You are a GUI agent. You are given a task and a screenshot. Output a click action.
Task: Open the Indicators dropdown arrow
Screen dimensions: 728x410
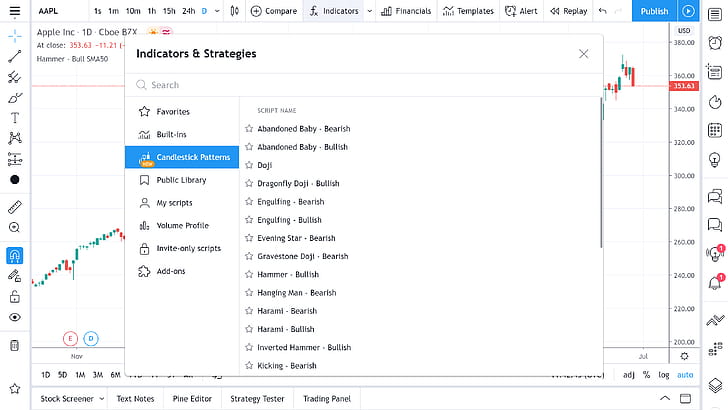[369, 11]
